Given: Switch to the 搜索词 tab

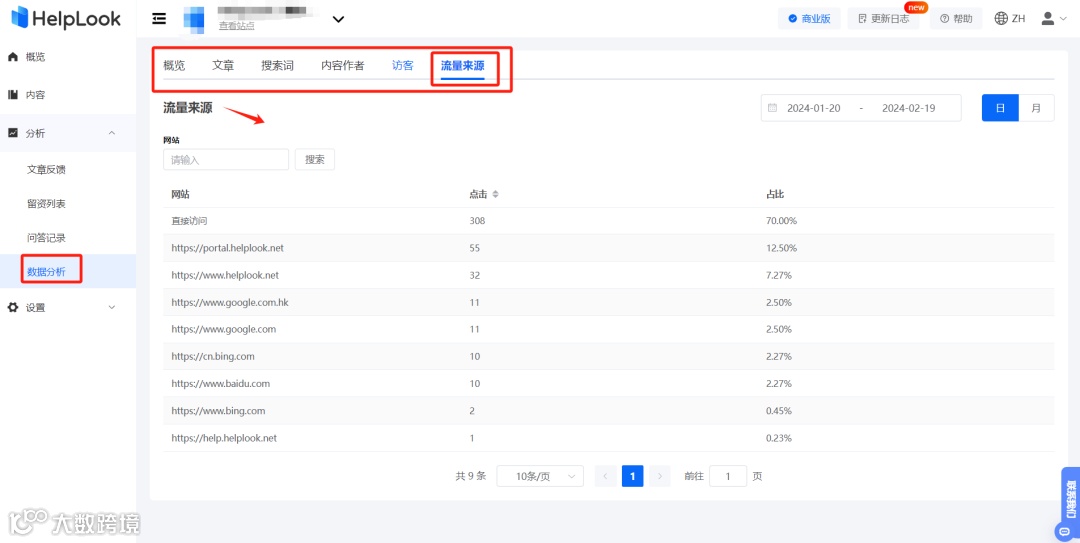Looking at the screenshot, I should [x=278, y=65].
